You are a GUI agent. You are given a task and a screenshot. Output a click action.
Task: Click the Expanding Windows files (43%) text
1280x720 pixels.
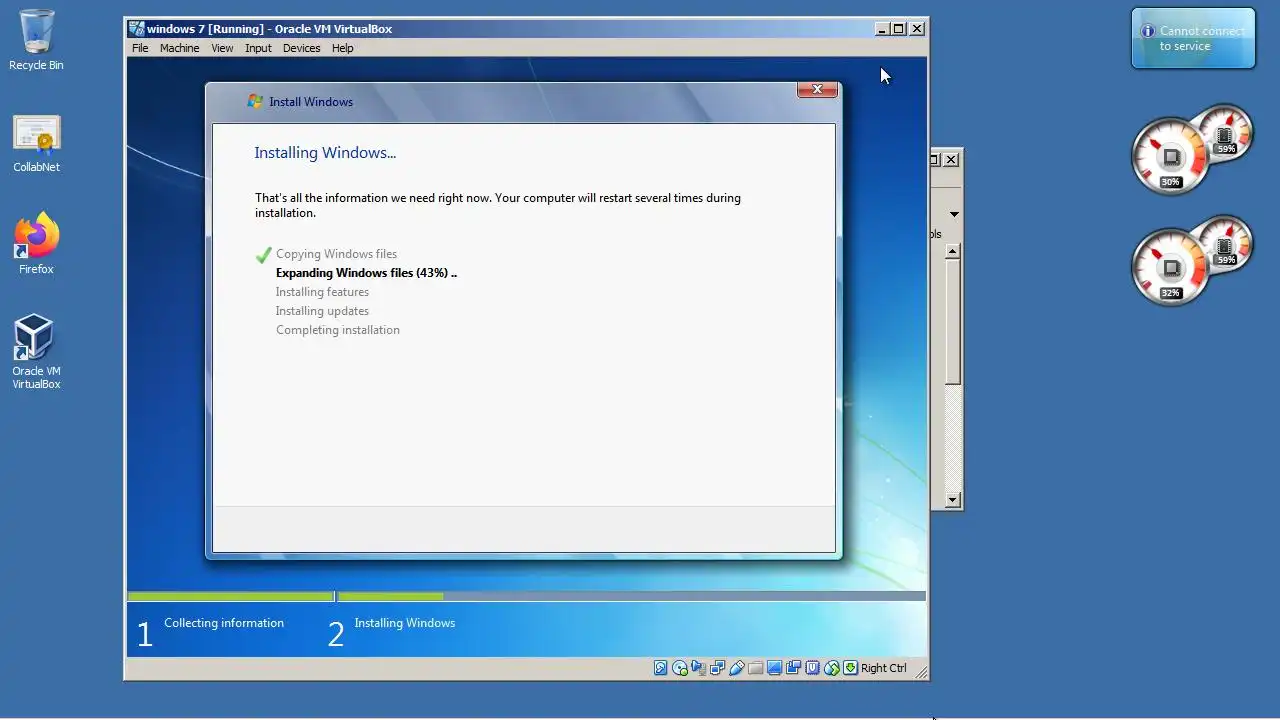[366, 273]
